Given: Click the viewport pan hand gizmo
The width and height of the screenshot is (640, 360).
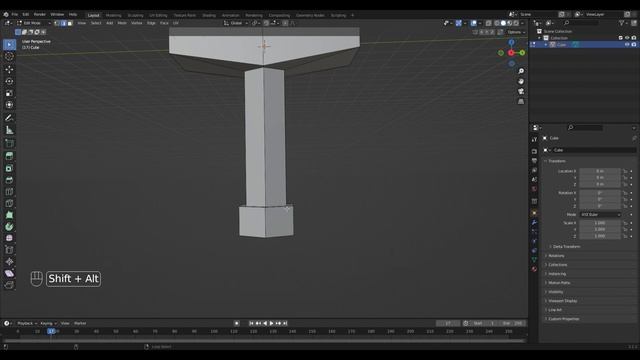Looking at the screenshot, I should coord(521,81).
